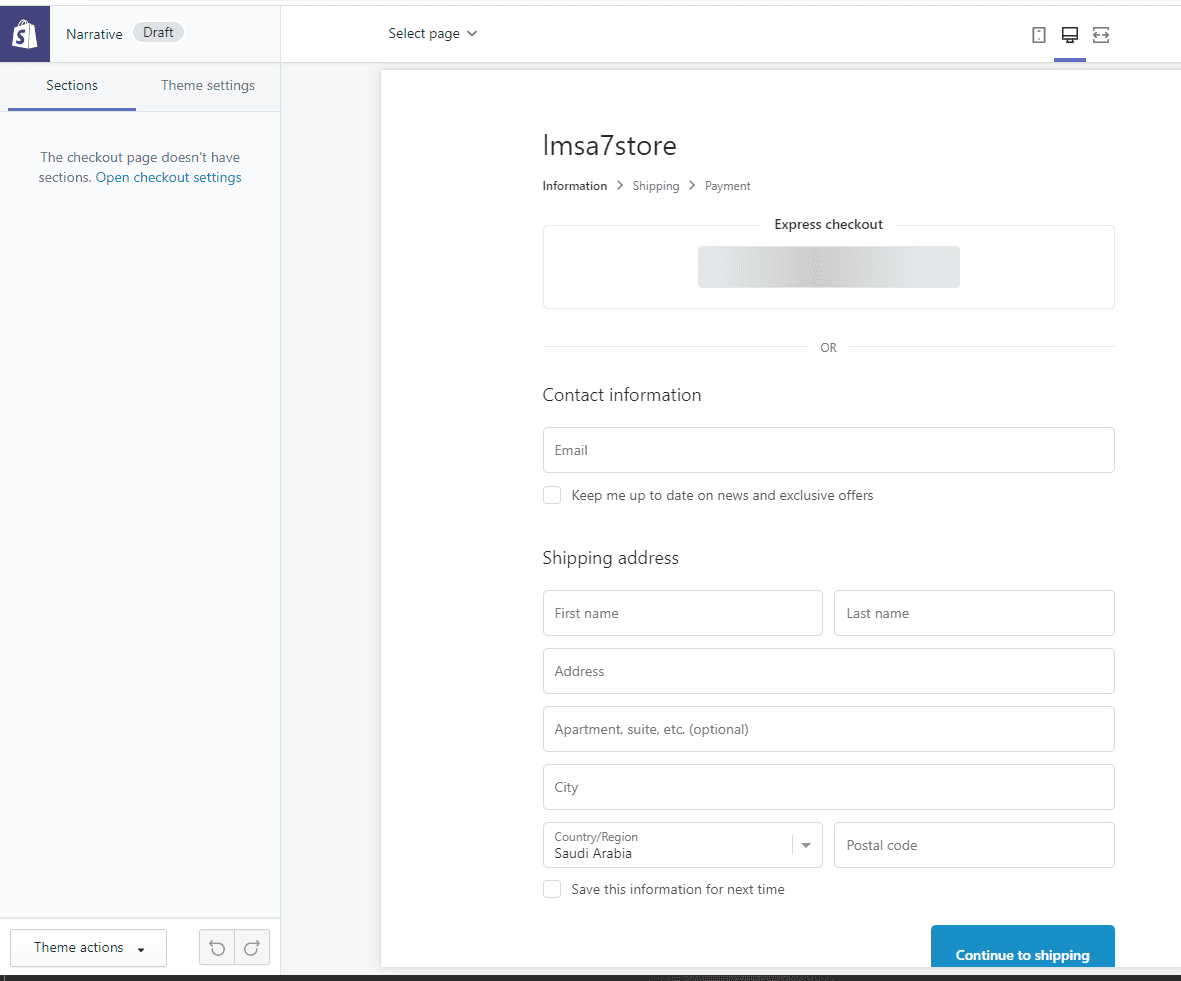The width and height of the screenshot is (1181, 981).
Task: Switch to the Sections tab
Action: [72, 86]
